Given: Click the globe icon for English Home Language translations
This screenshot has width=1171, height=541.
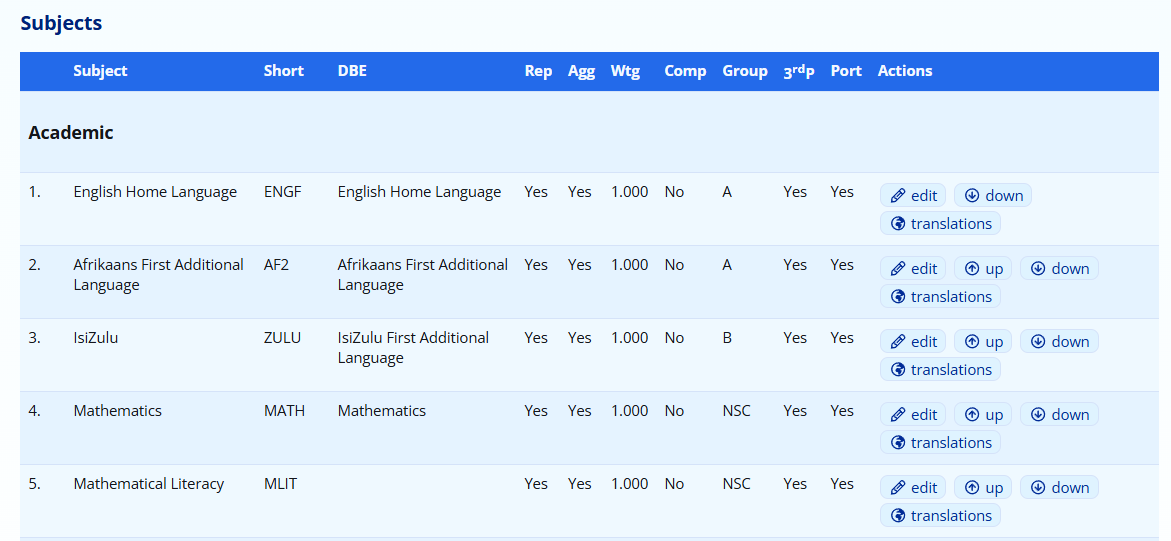Looking at the screenshot, I should 898,224.
